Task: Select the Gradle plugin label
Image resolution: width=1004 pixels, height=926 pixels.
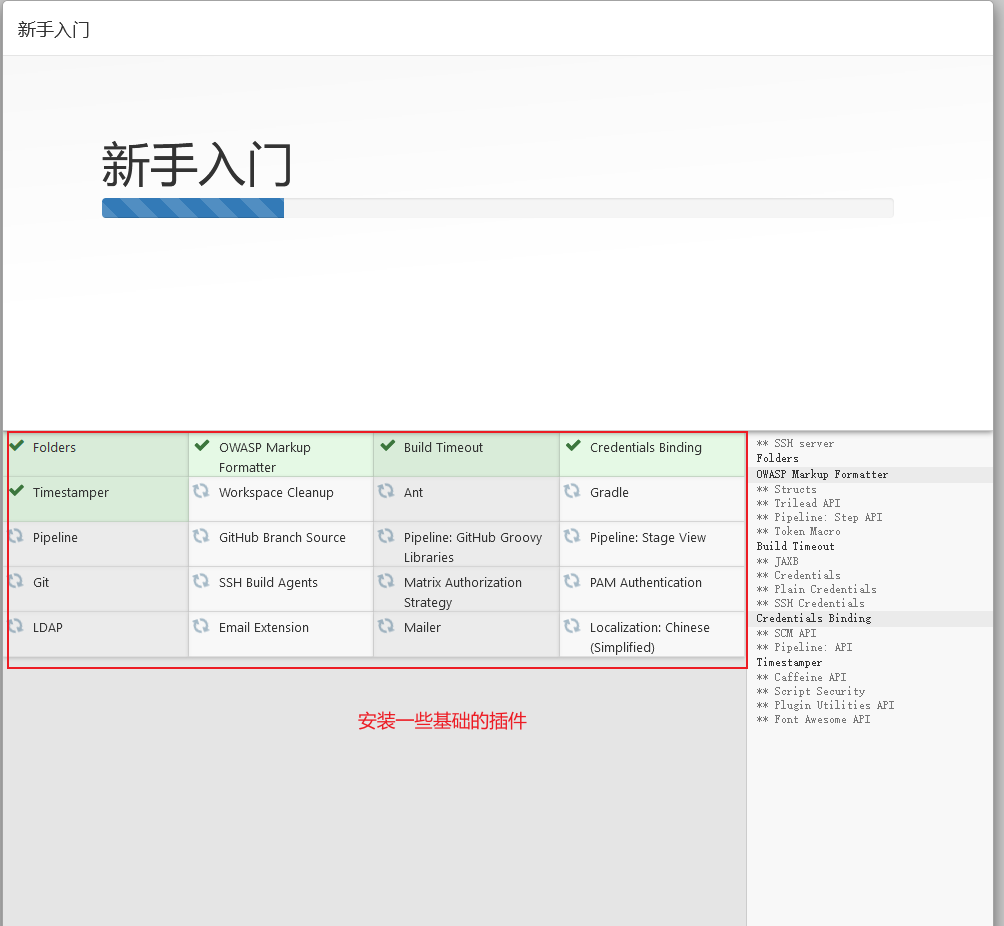Action: point(609,492)
